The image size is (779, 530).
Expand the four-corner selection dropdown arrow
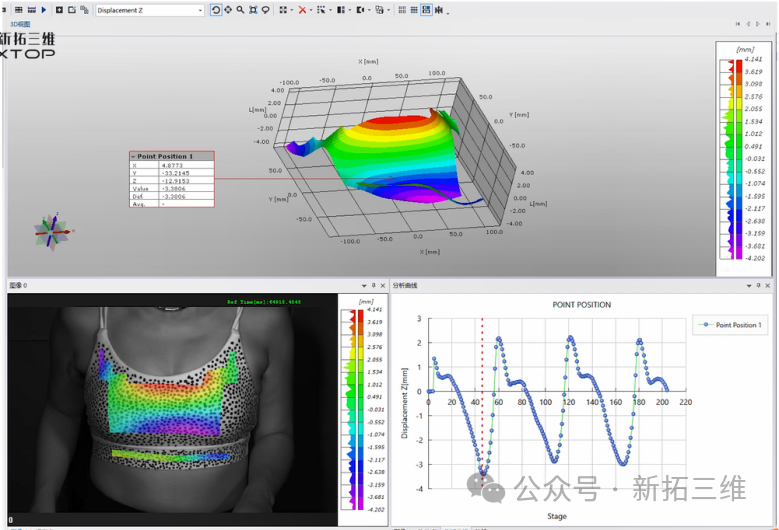pos(291,10)
